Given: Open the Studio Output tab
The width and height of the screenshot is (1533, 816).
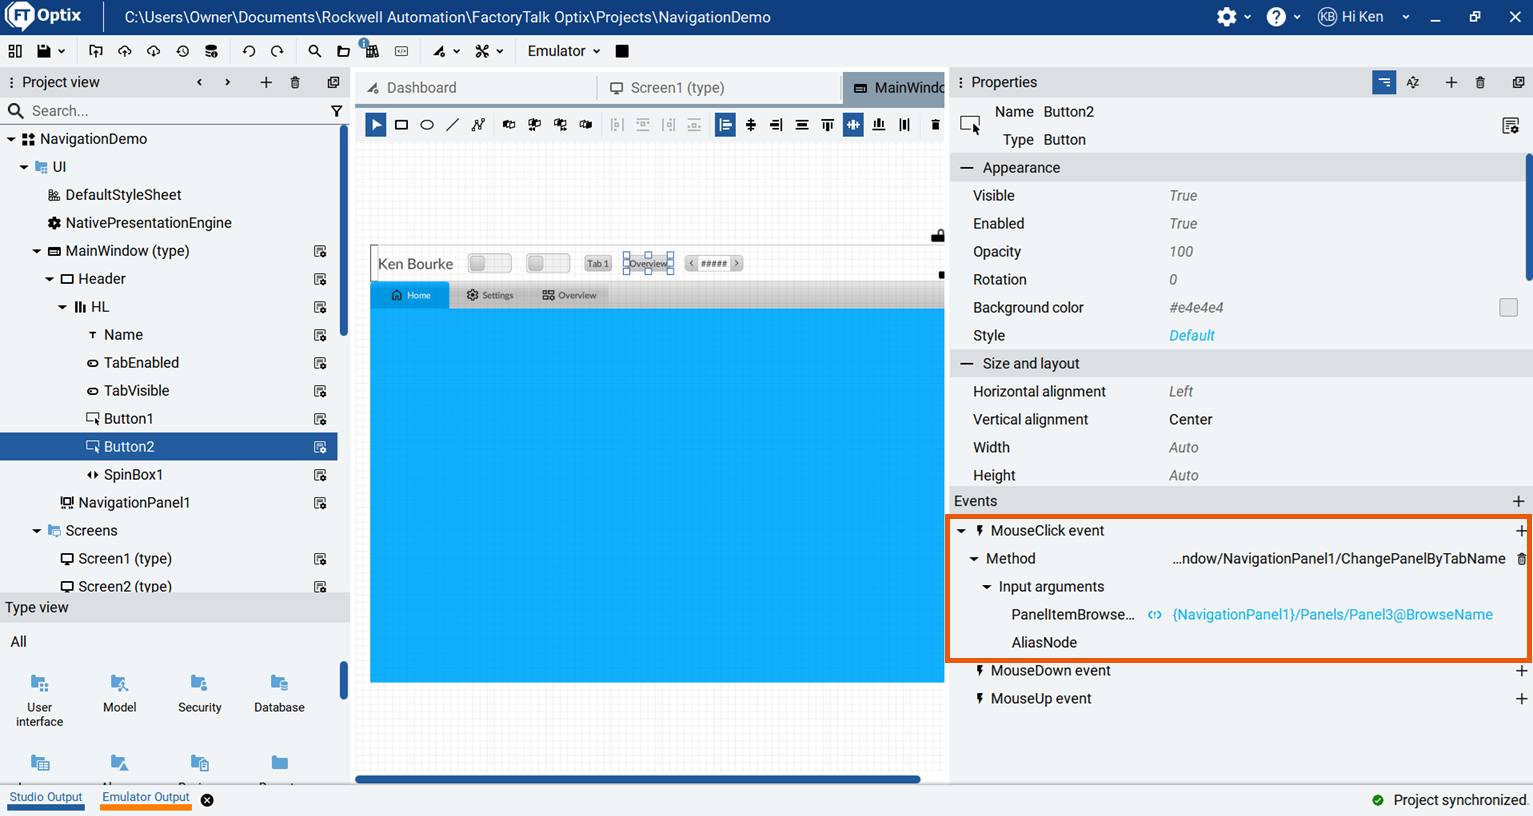Looking at the screenshot, I should click(x=46, y=797).
